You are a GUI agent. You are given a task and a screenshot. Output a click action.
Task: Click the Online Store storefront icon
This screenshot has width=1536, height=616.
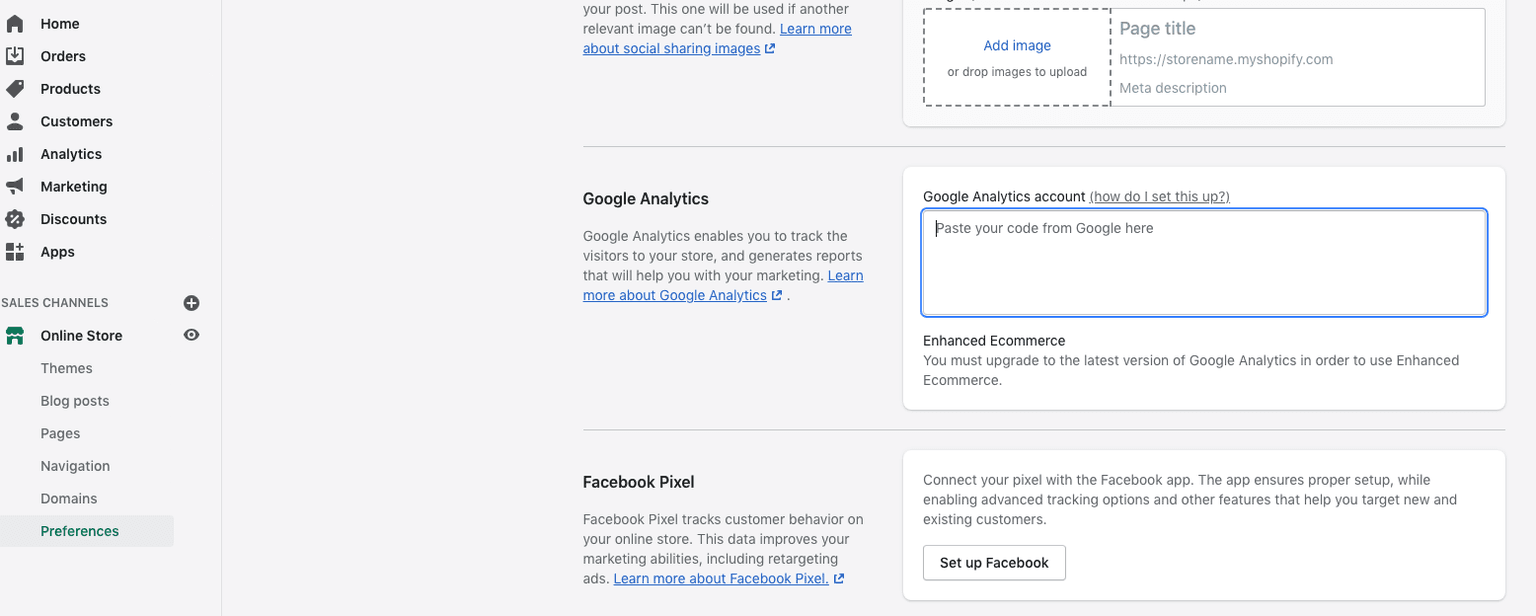point(15,336)
